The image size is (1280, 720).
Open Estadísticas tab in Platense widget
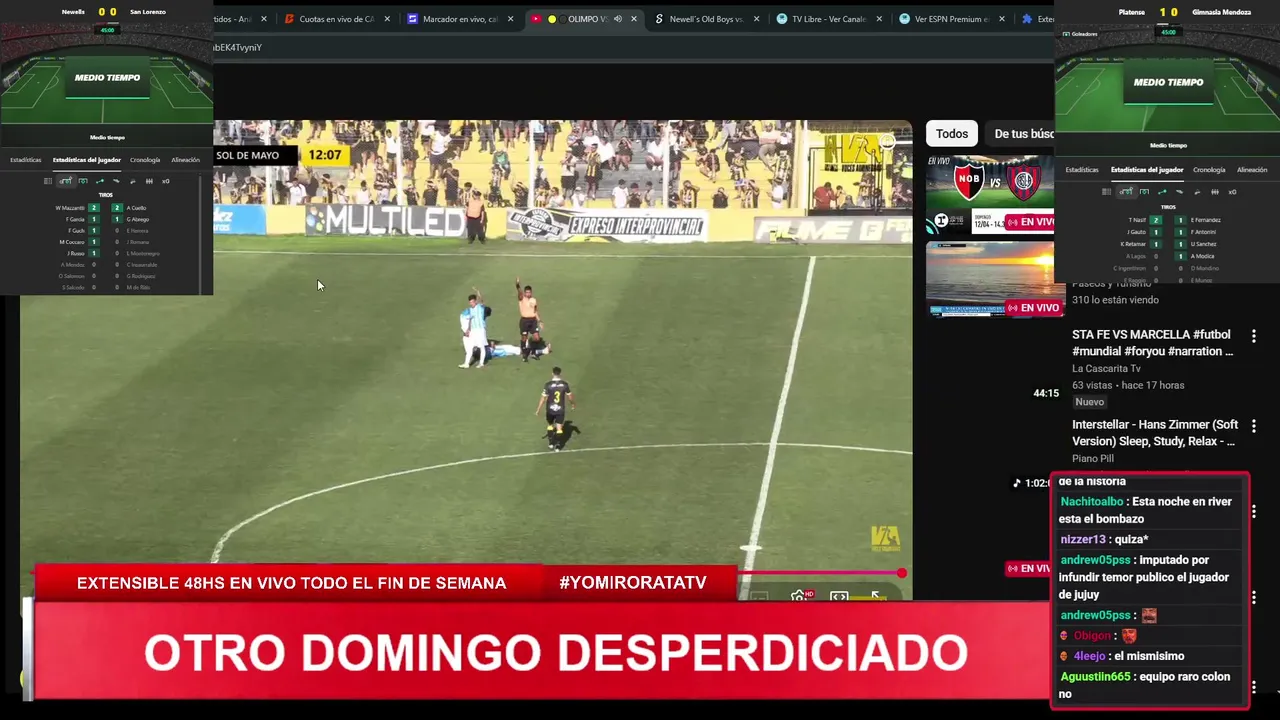(x=1082, y=170)
